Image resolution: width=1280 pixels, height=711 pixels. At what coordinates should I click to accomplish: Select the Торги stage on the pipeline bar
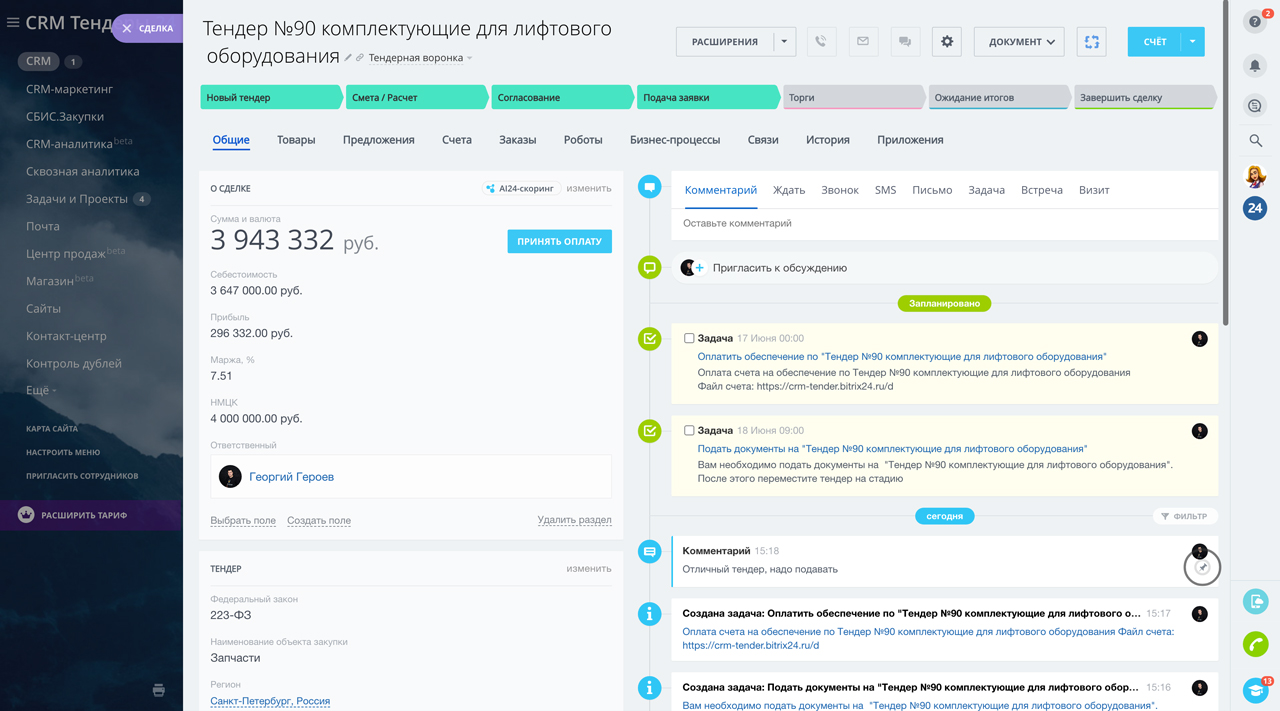[x=853, y=96]
